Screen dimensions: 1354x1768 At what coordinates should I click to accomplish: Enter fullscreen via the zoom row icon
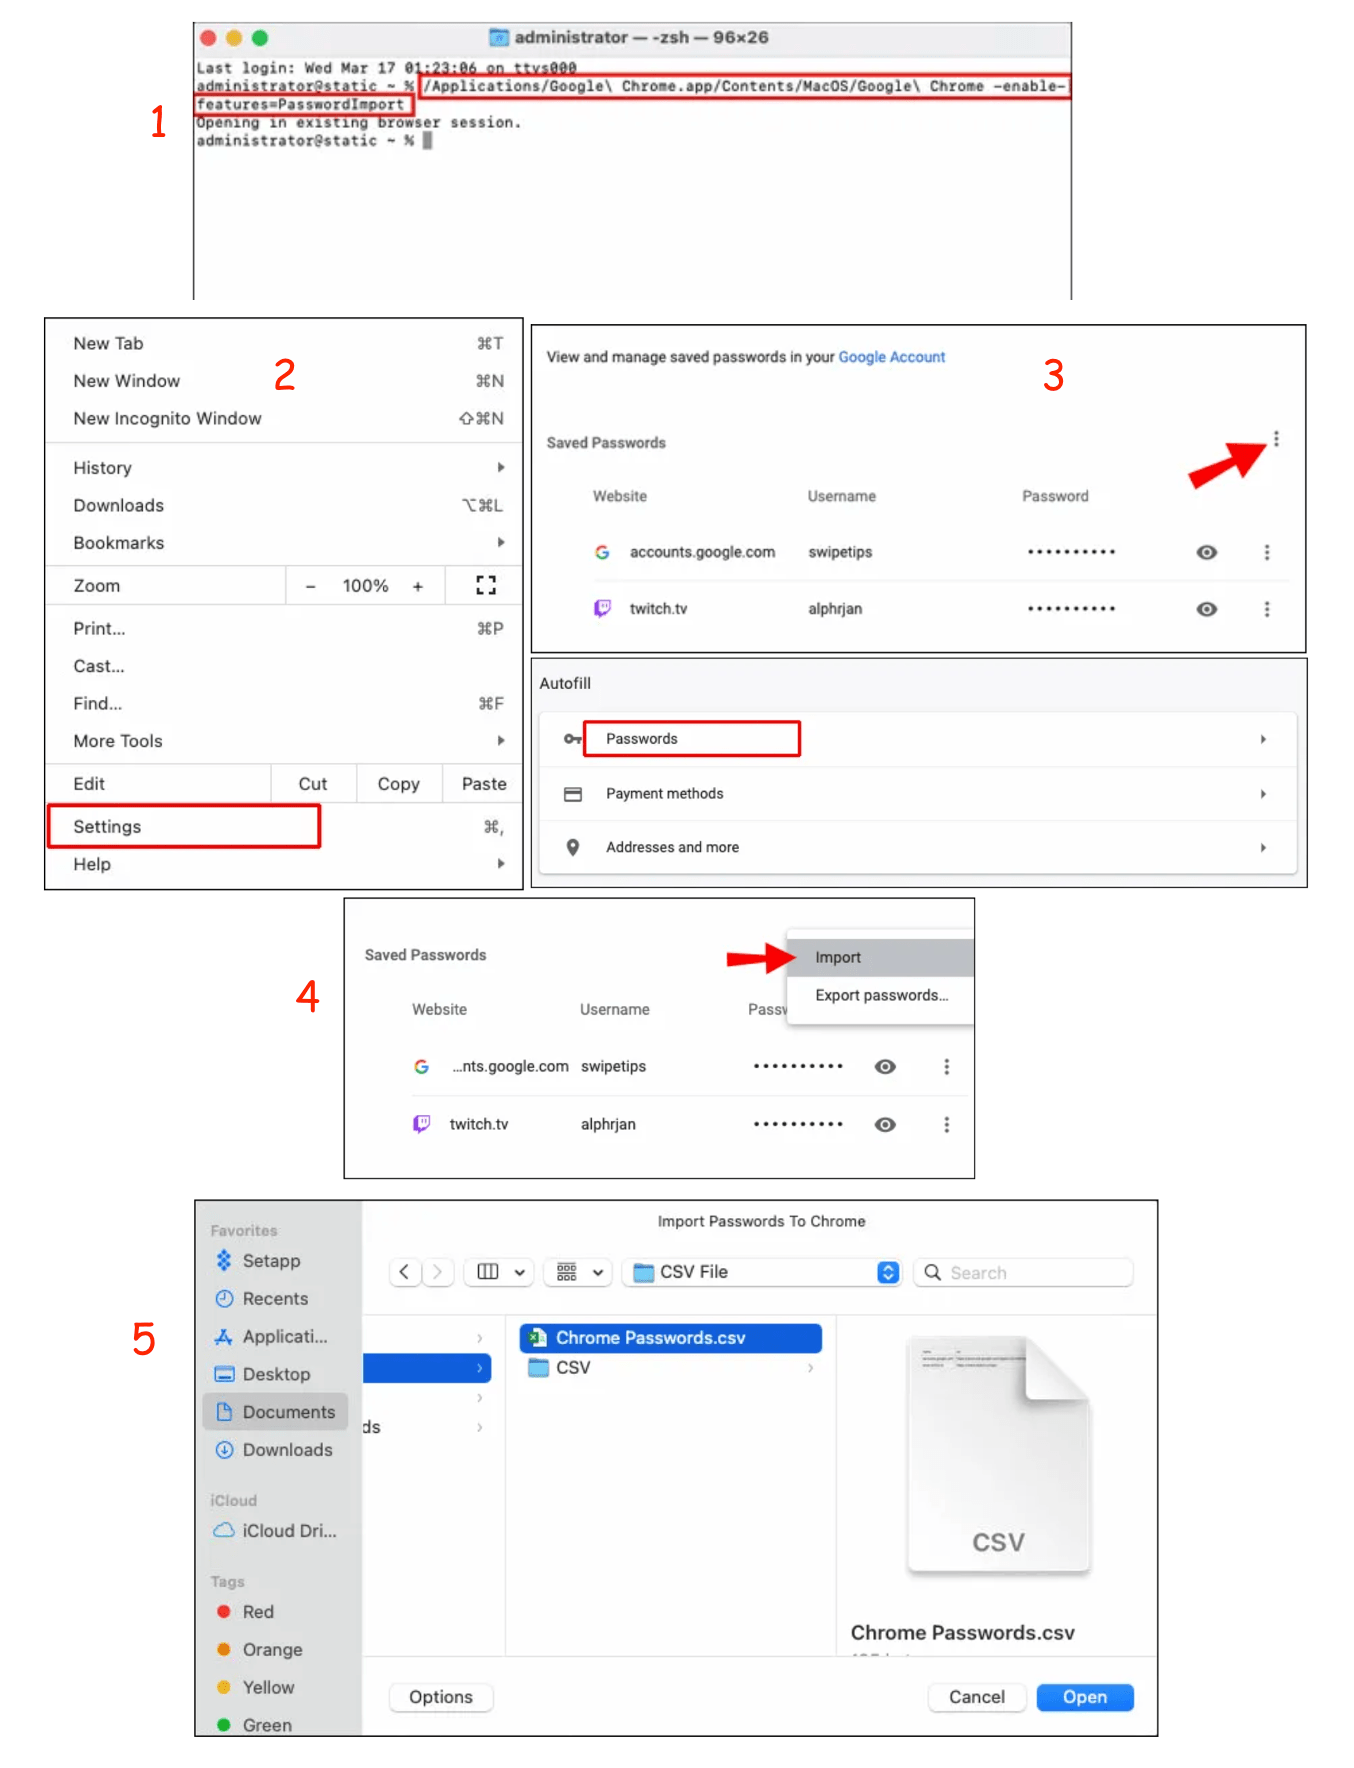486,586
